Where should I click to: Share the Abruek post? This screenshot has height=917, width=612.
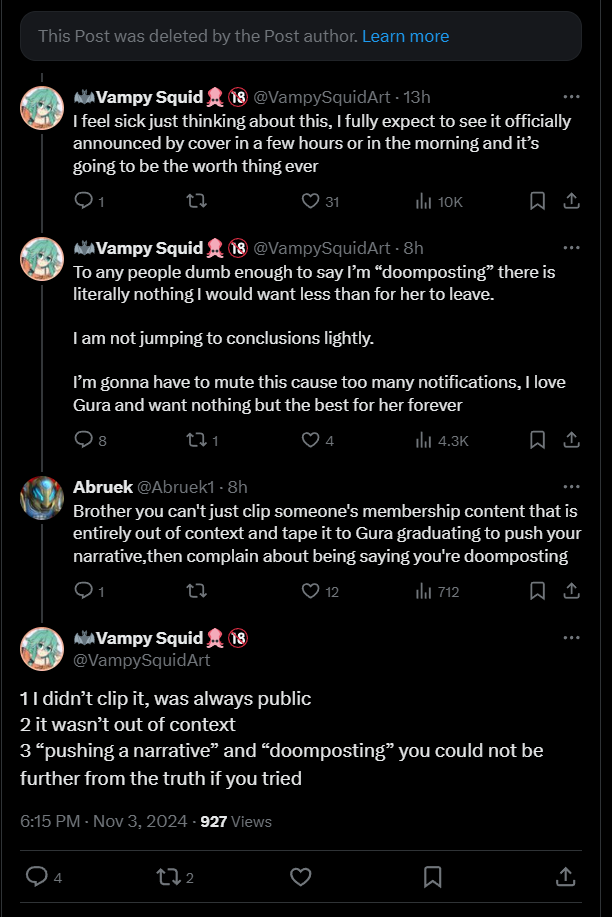(x=571, y=591)
